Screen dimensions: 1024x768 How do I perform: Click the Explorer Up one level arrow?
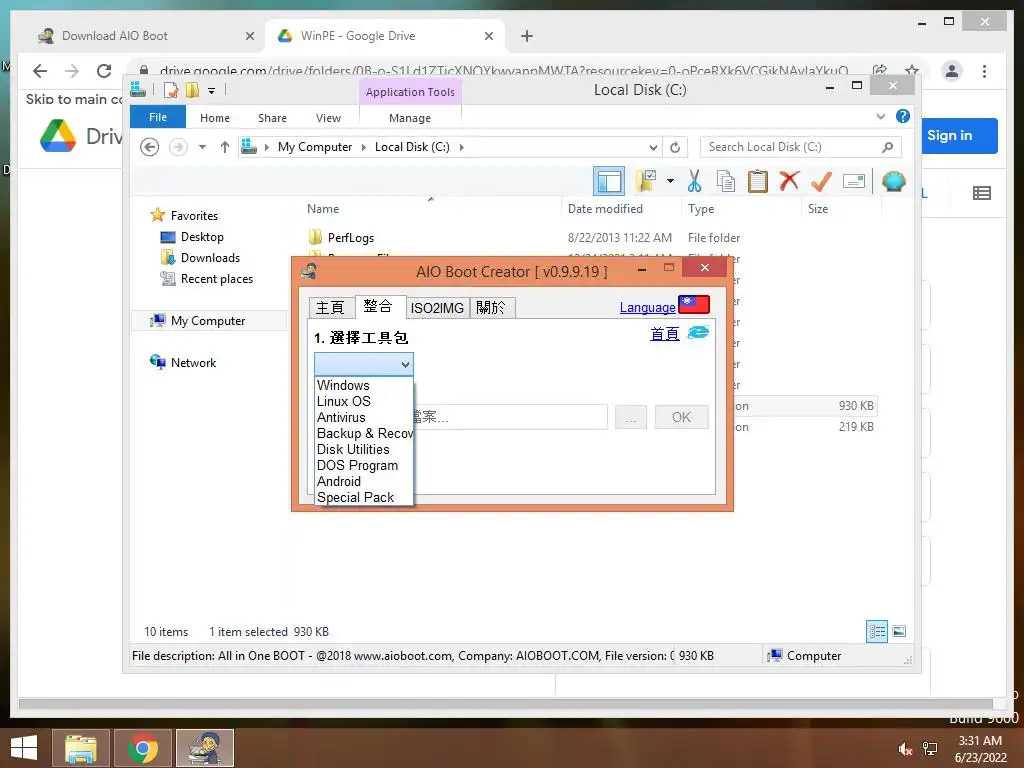coord(225,147)
